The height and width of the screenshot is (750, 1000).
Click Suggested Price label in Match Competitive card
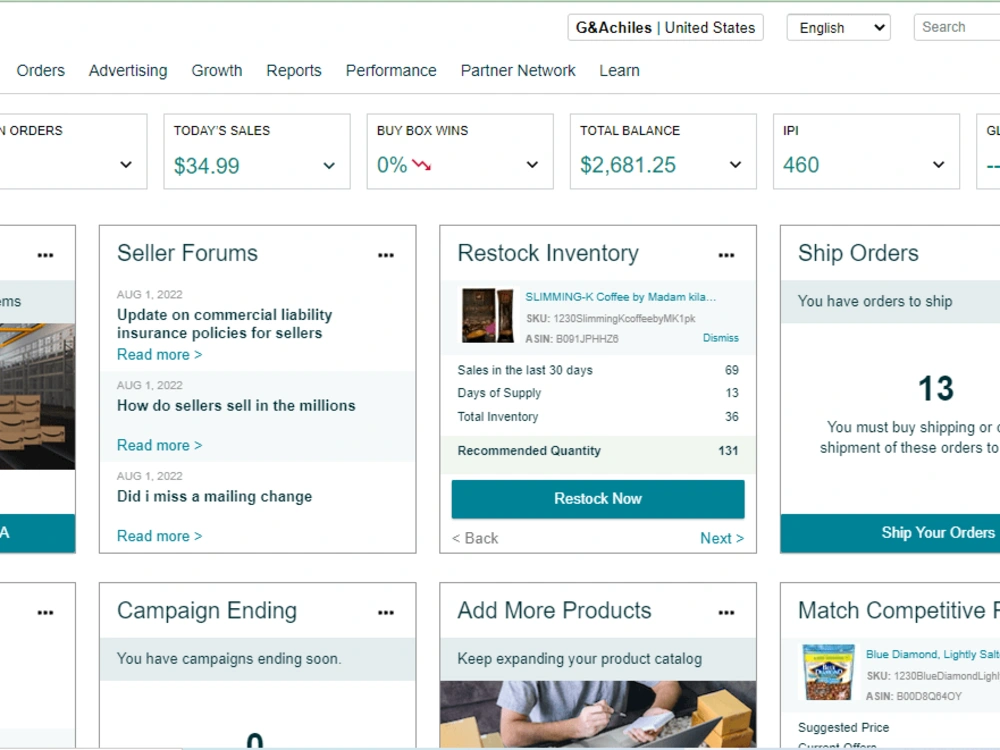click(843, 728)
